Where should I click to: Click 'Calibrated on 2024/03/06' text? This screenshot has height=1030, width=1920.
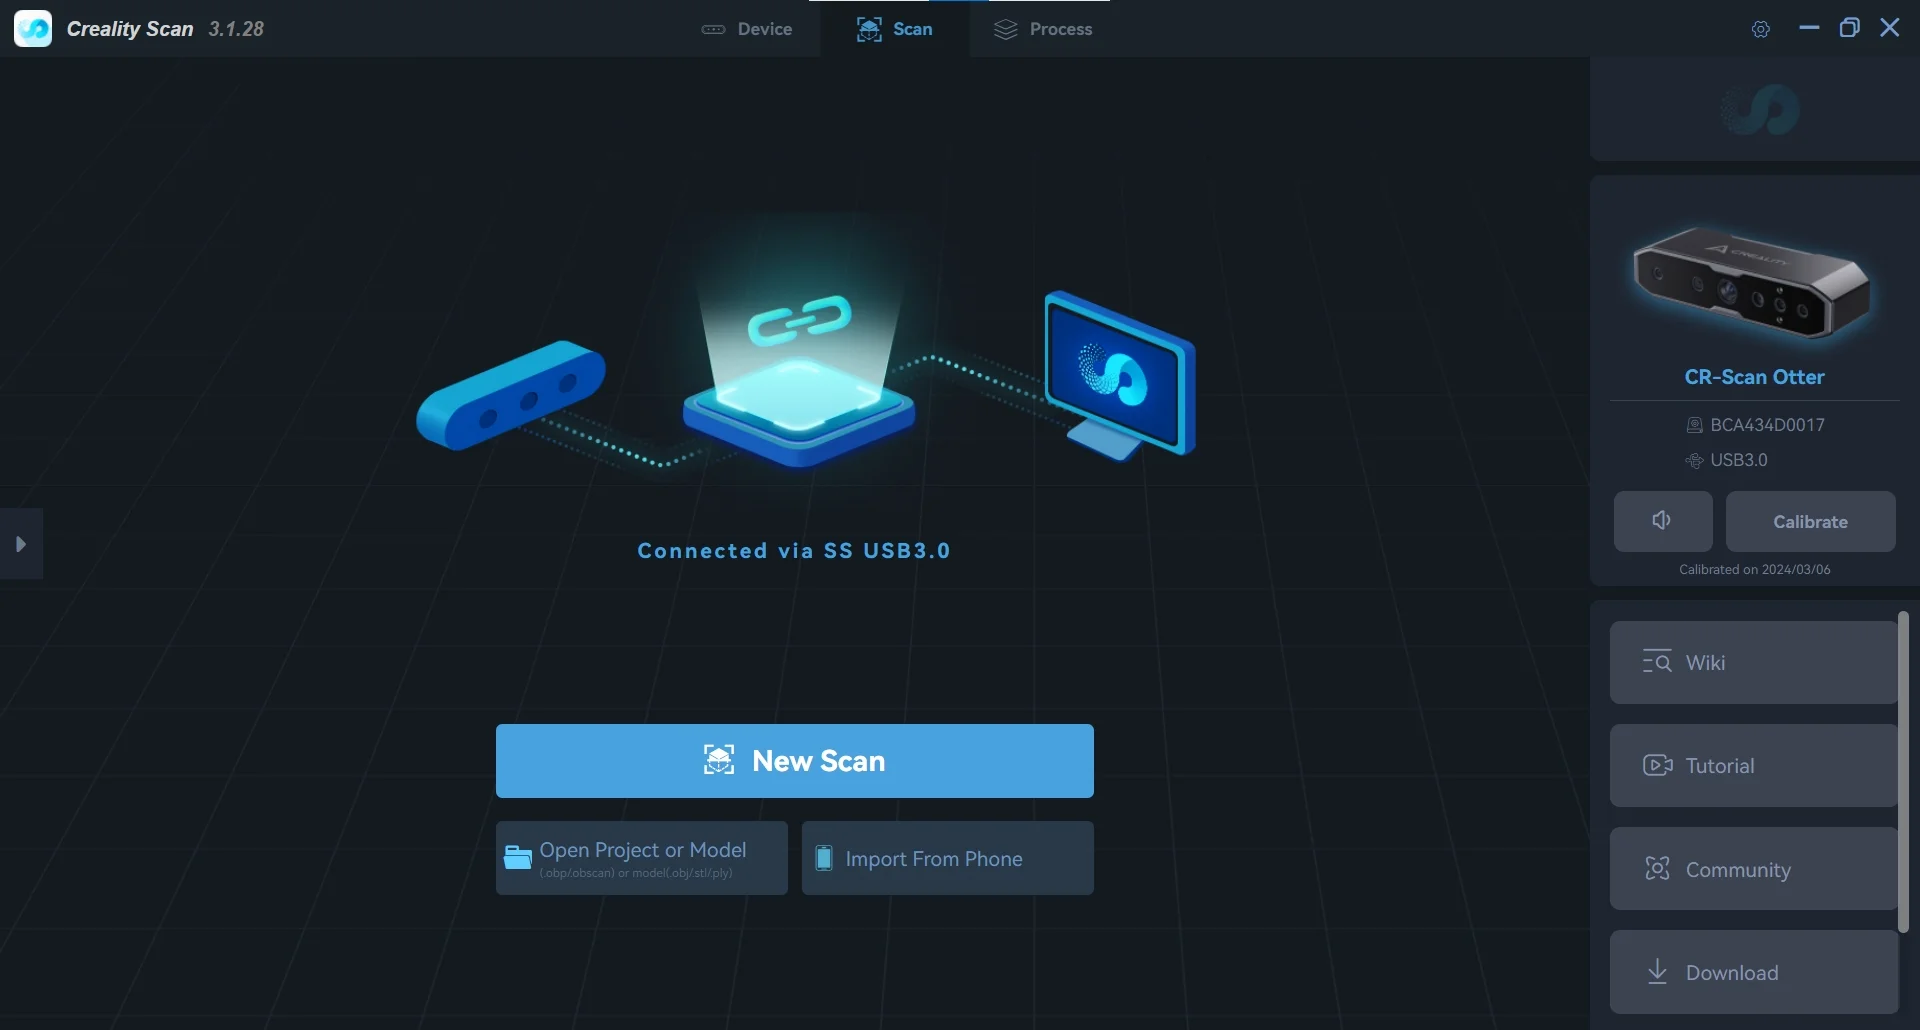tap(1754, 569)
